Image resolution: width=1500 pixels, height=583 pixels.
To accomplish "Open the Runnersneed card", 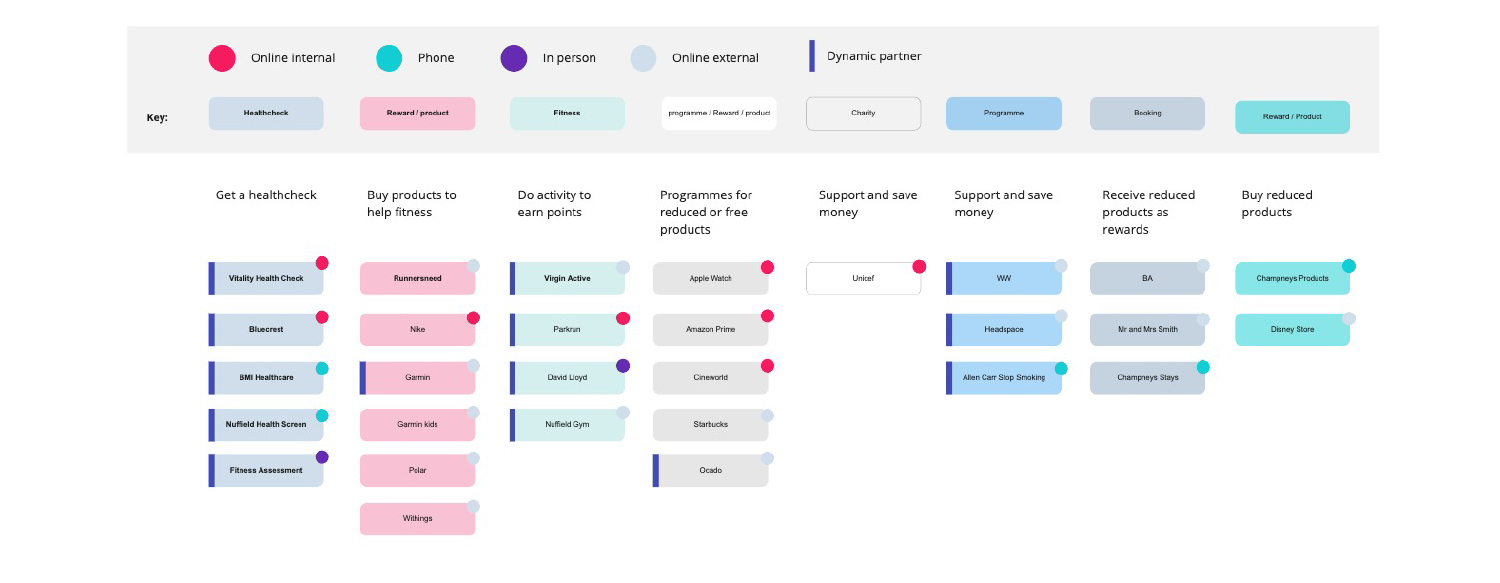I will point(417,278).
